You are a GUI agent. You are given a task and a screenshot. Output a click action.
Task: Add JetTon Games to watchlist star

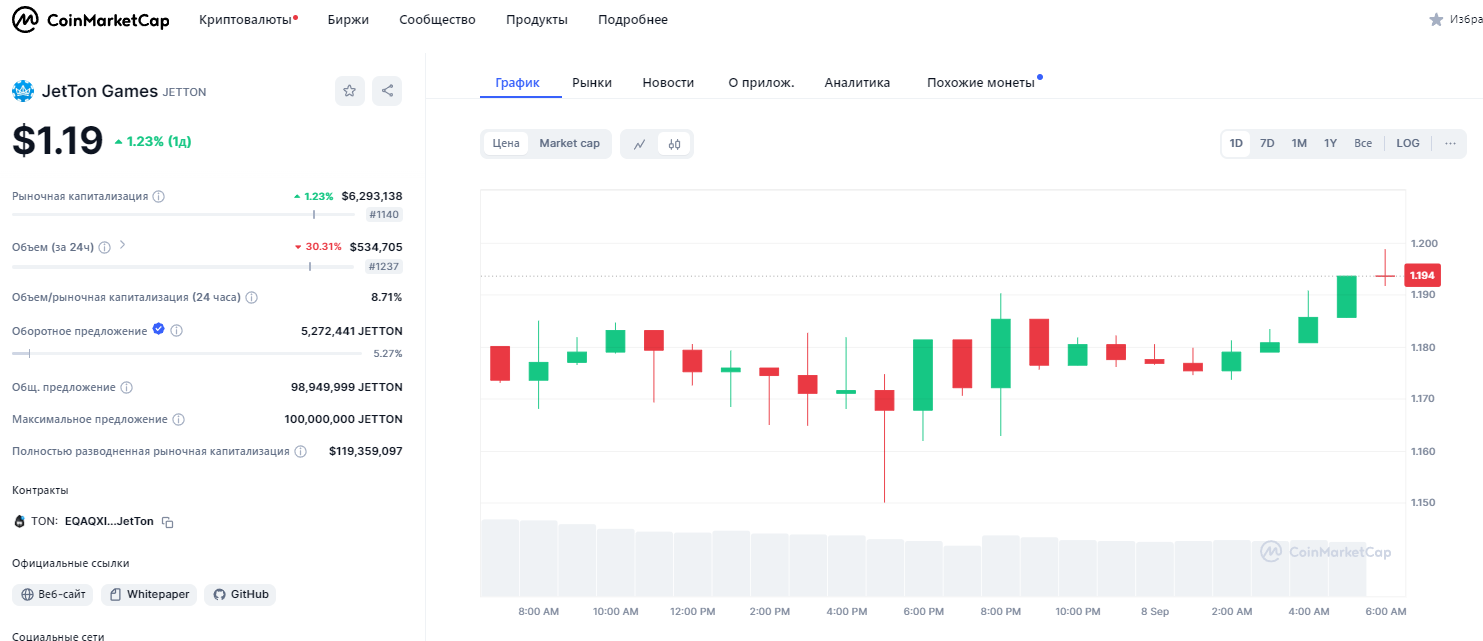349,91
